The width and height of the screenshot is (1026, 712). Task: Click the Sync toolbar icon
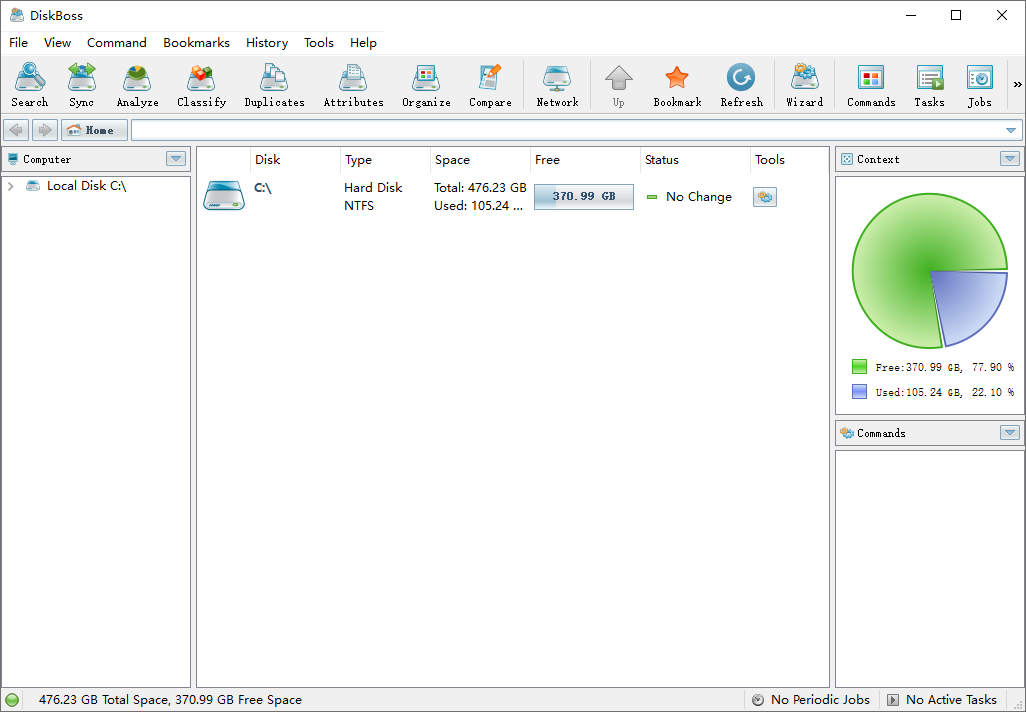coord(81,85)
